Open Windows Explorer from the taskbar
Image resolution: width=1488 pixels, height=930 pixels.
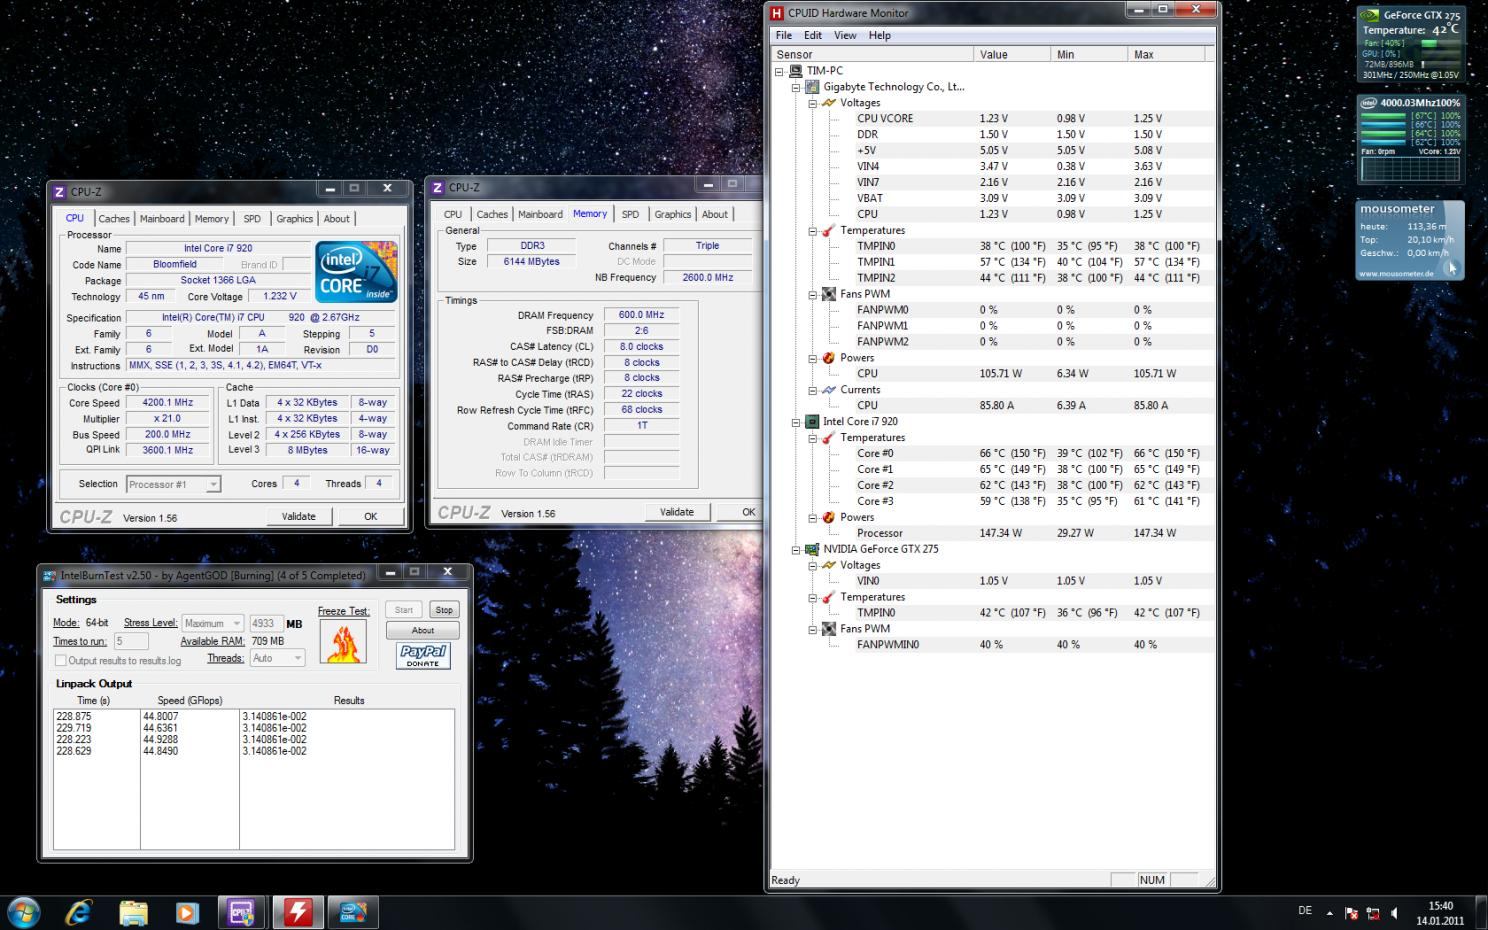133,912
